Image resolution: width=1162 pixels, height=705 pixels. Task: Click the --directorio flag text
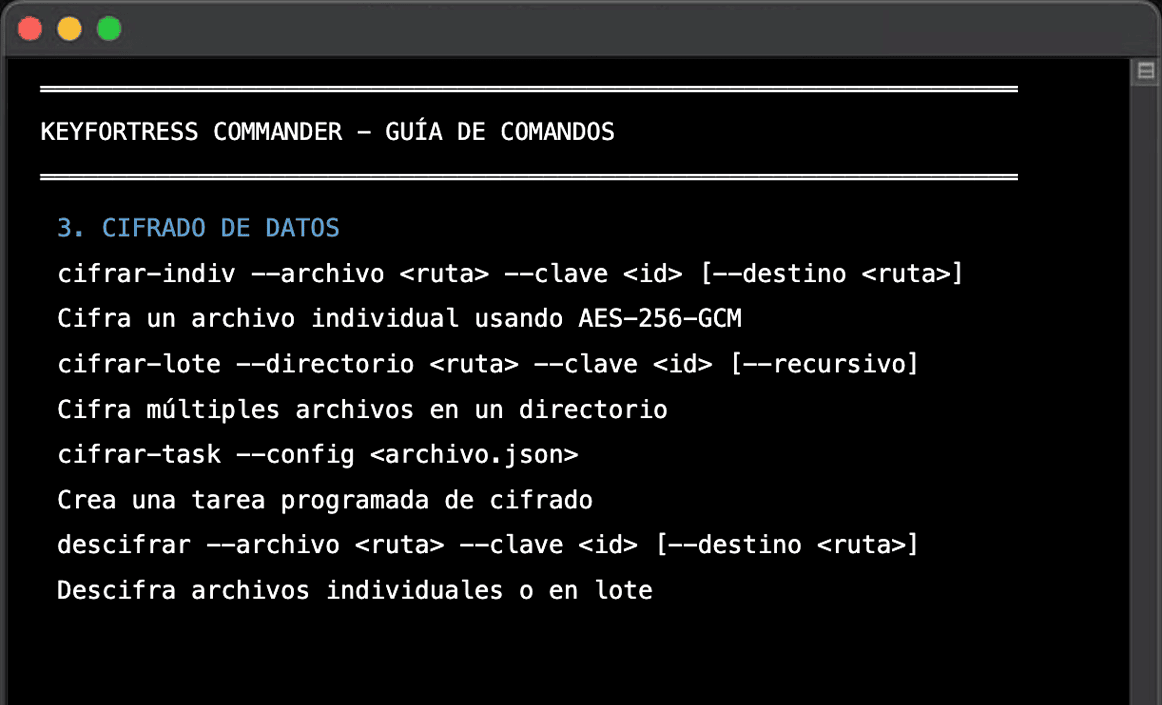click(325, 364)
